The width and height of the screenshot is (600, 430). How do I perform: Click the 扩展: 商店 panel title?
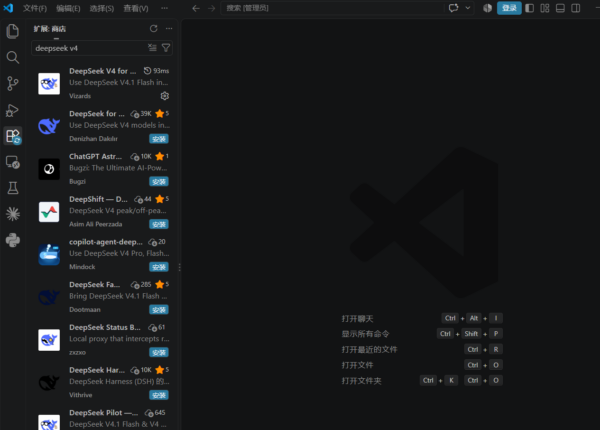click(x=50, y=29)
